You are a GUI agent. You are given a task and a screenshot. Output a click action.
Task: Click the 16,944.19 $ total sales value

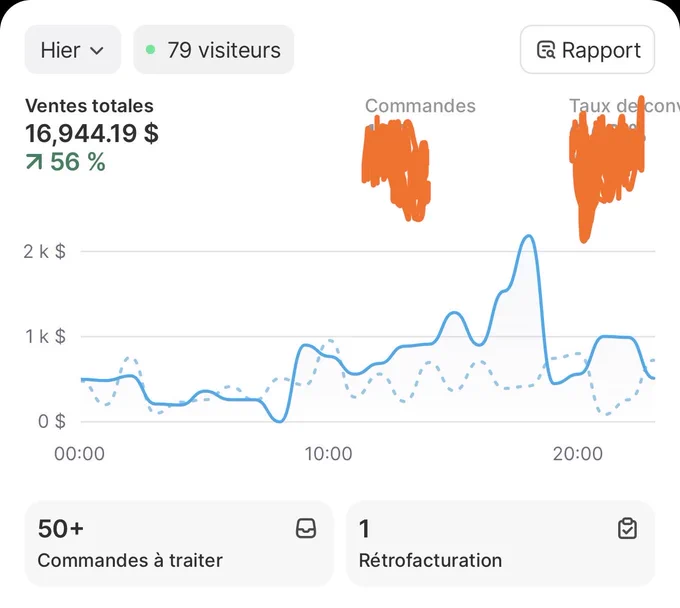point(92,133)
